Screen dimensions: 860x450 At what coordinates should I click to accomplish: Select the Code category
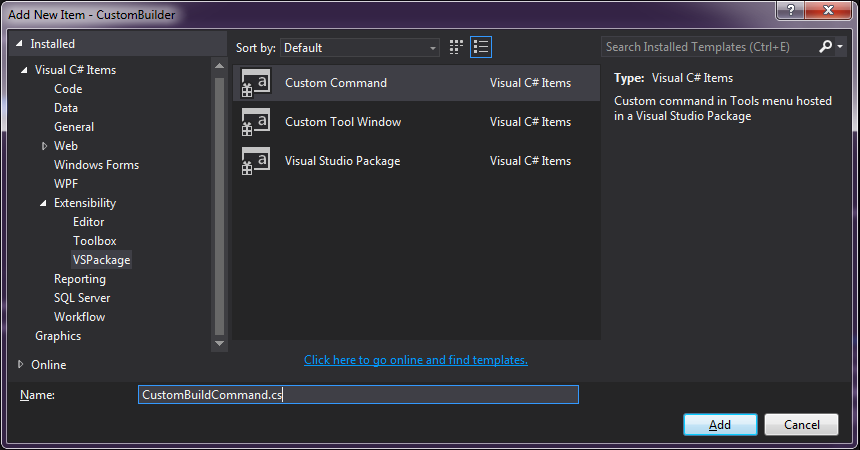click(68, 89)
